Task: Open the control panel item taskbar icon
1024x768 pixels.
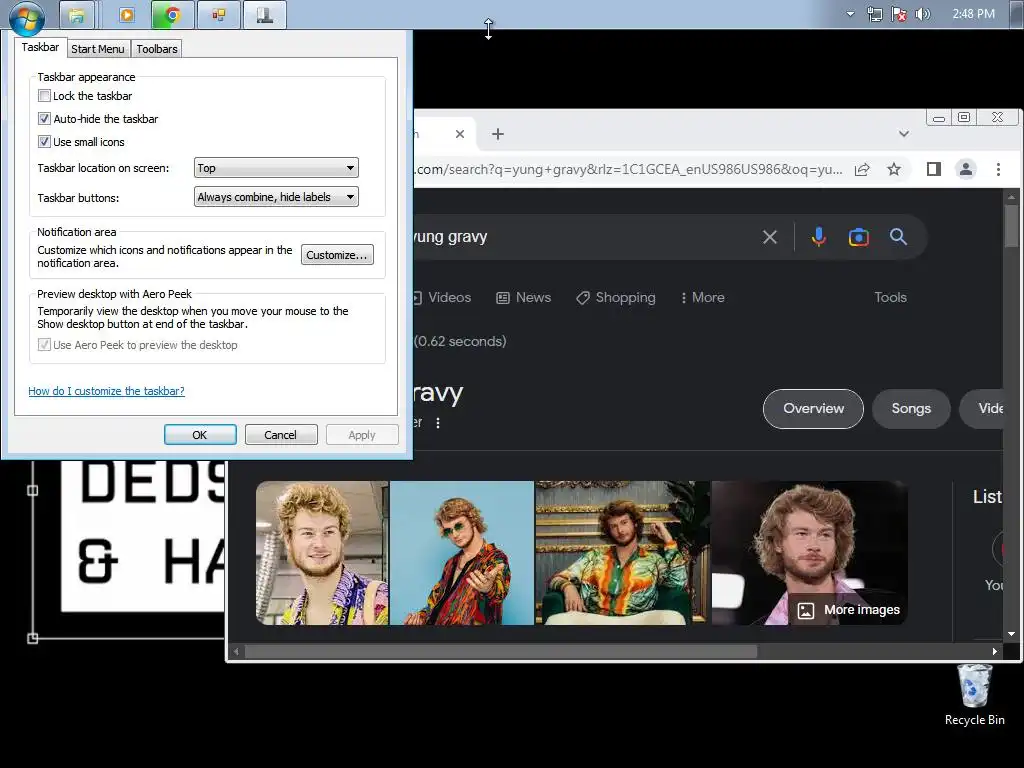Action: (218, 15)
